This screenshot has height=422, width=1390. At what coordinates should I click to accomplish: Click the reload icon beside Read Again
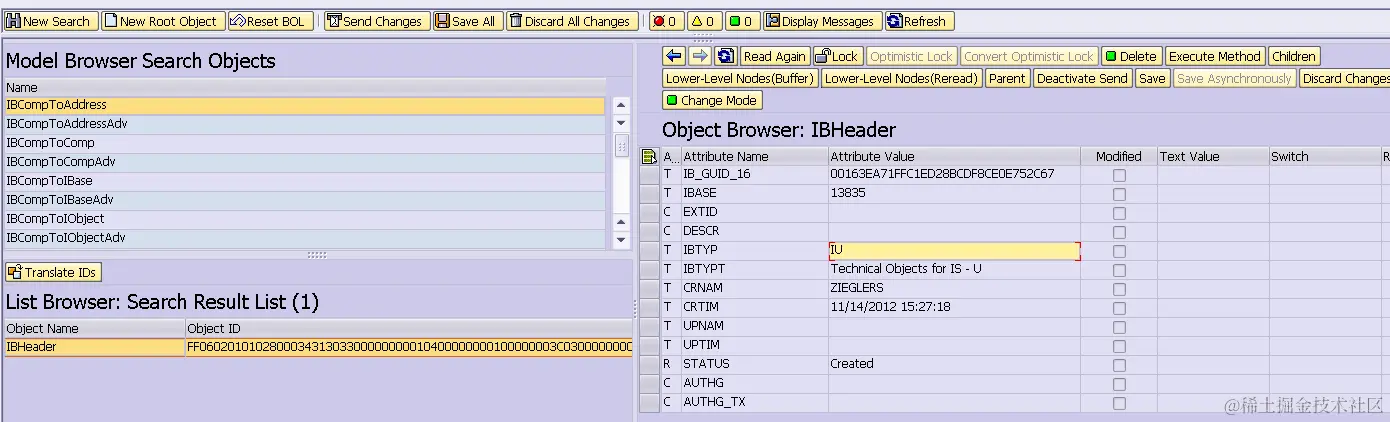pos(726,56)
